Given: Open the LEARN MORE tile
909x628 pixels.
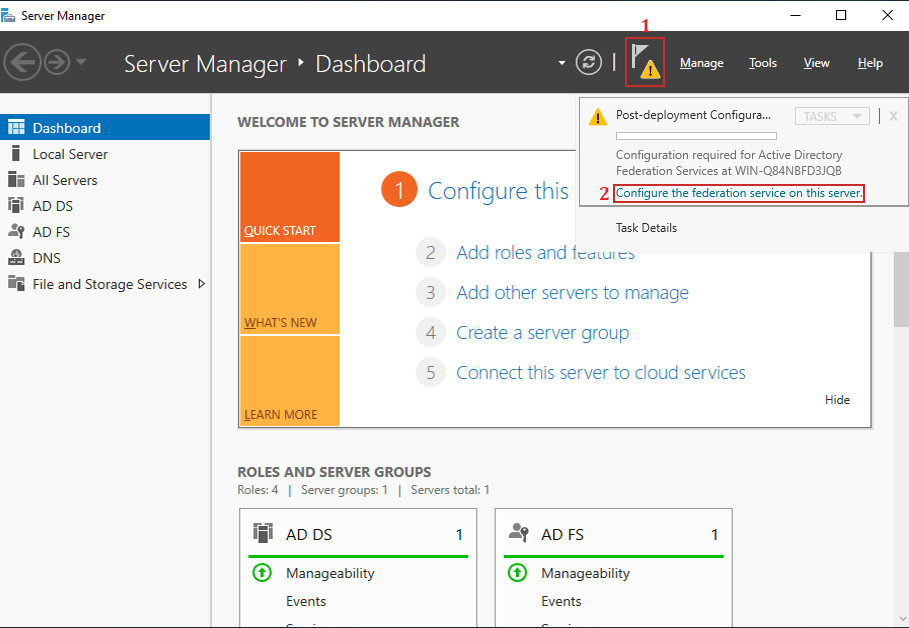Looking at the screenshot, I should (x=289, y=381).
